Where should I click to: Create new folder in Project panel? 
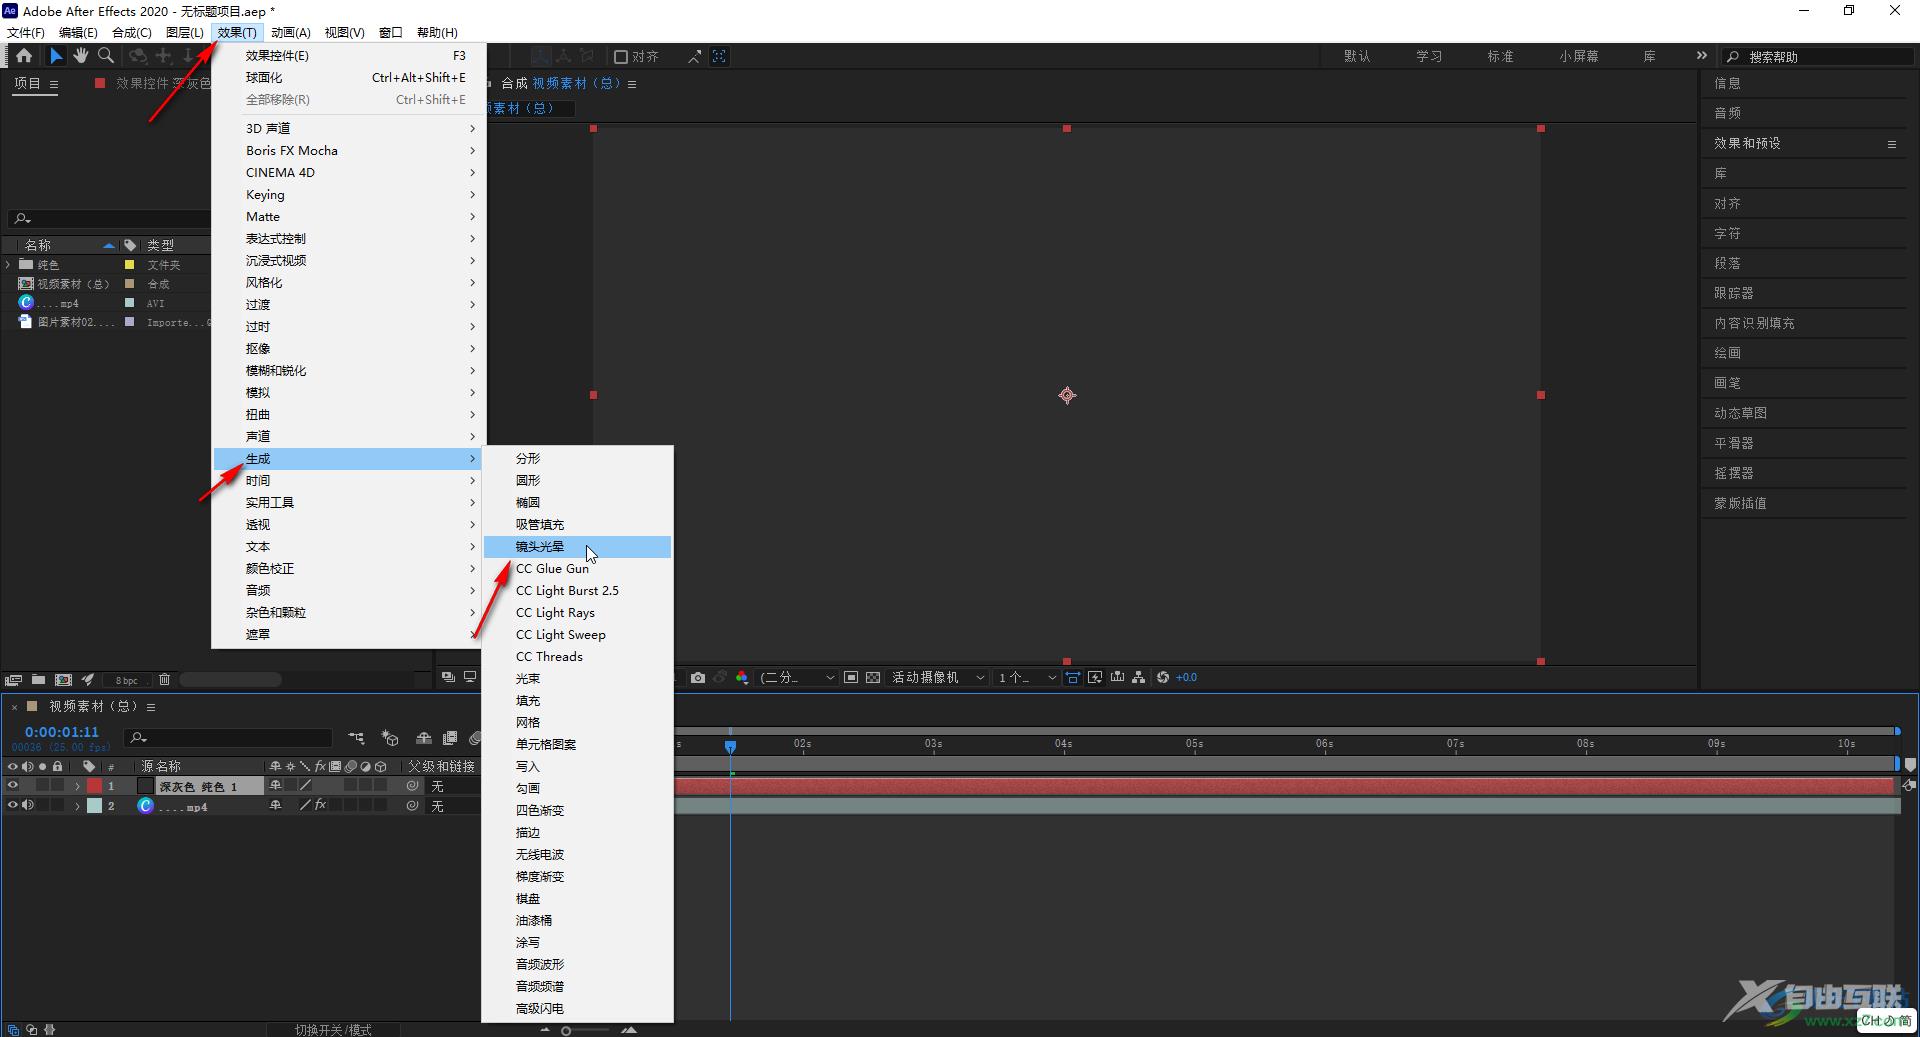click(38, 680)
